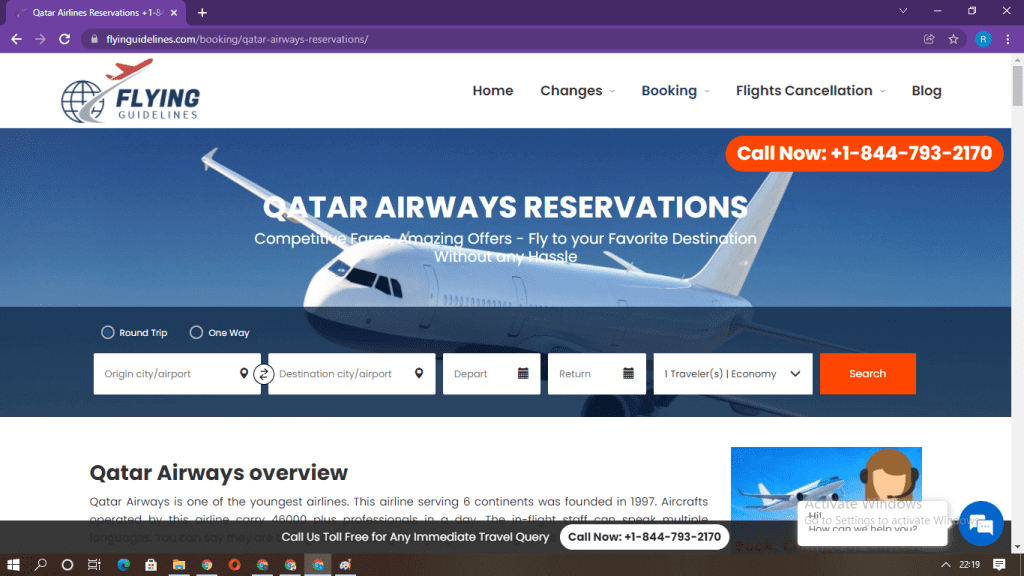This screenshot has width=1024, height=576.
Task: Open the Traveler(s) Economy dropdown
Action: click(733, 374)
